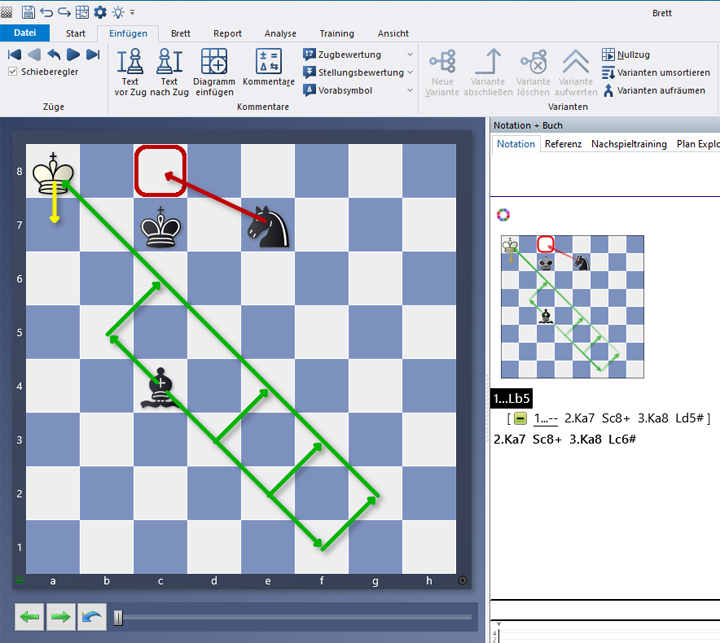Click the move slider handle below the board
720x643 pixels.
pos(118,617)
